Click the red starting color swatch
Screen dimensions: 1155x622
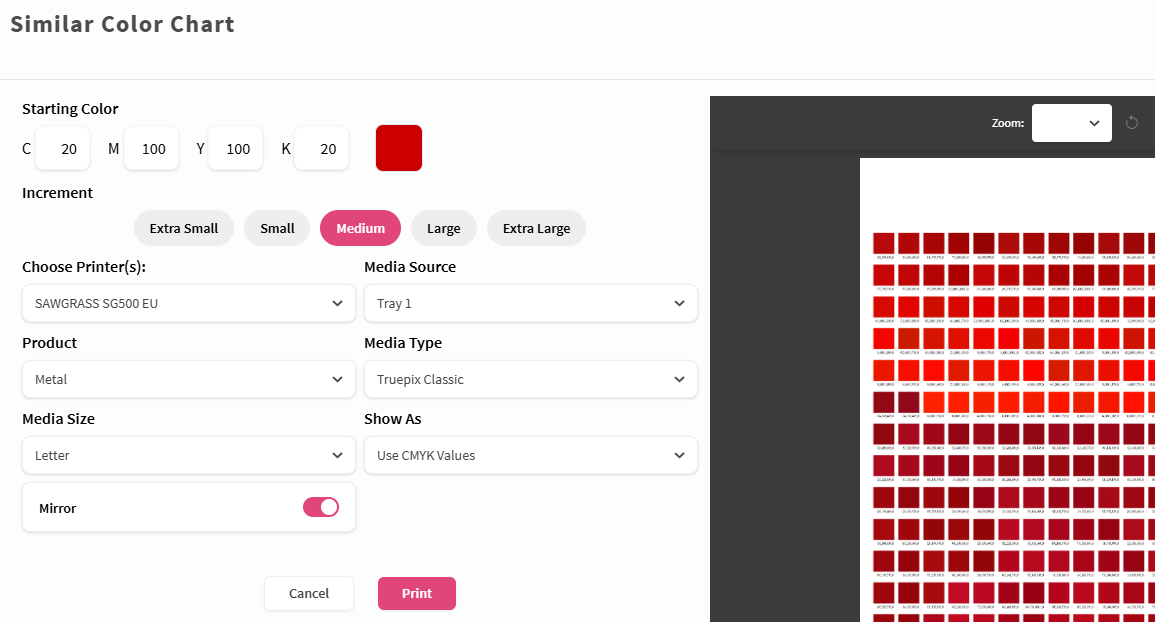pos(399,148)
